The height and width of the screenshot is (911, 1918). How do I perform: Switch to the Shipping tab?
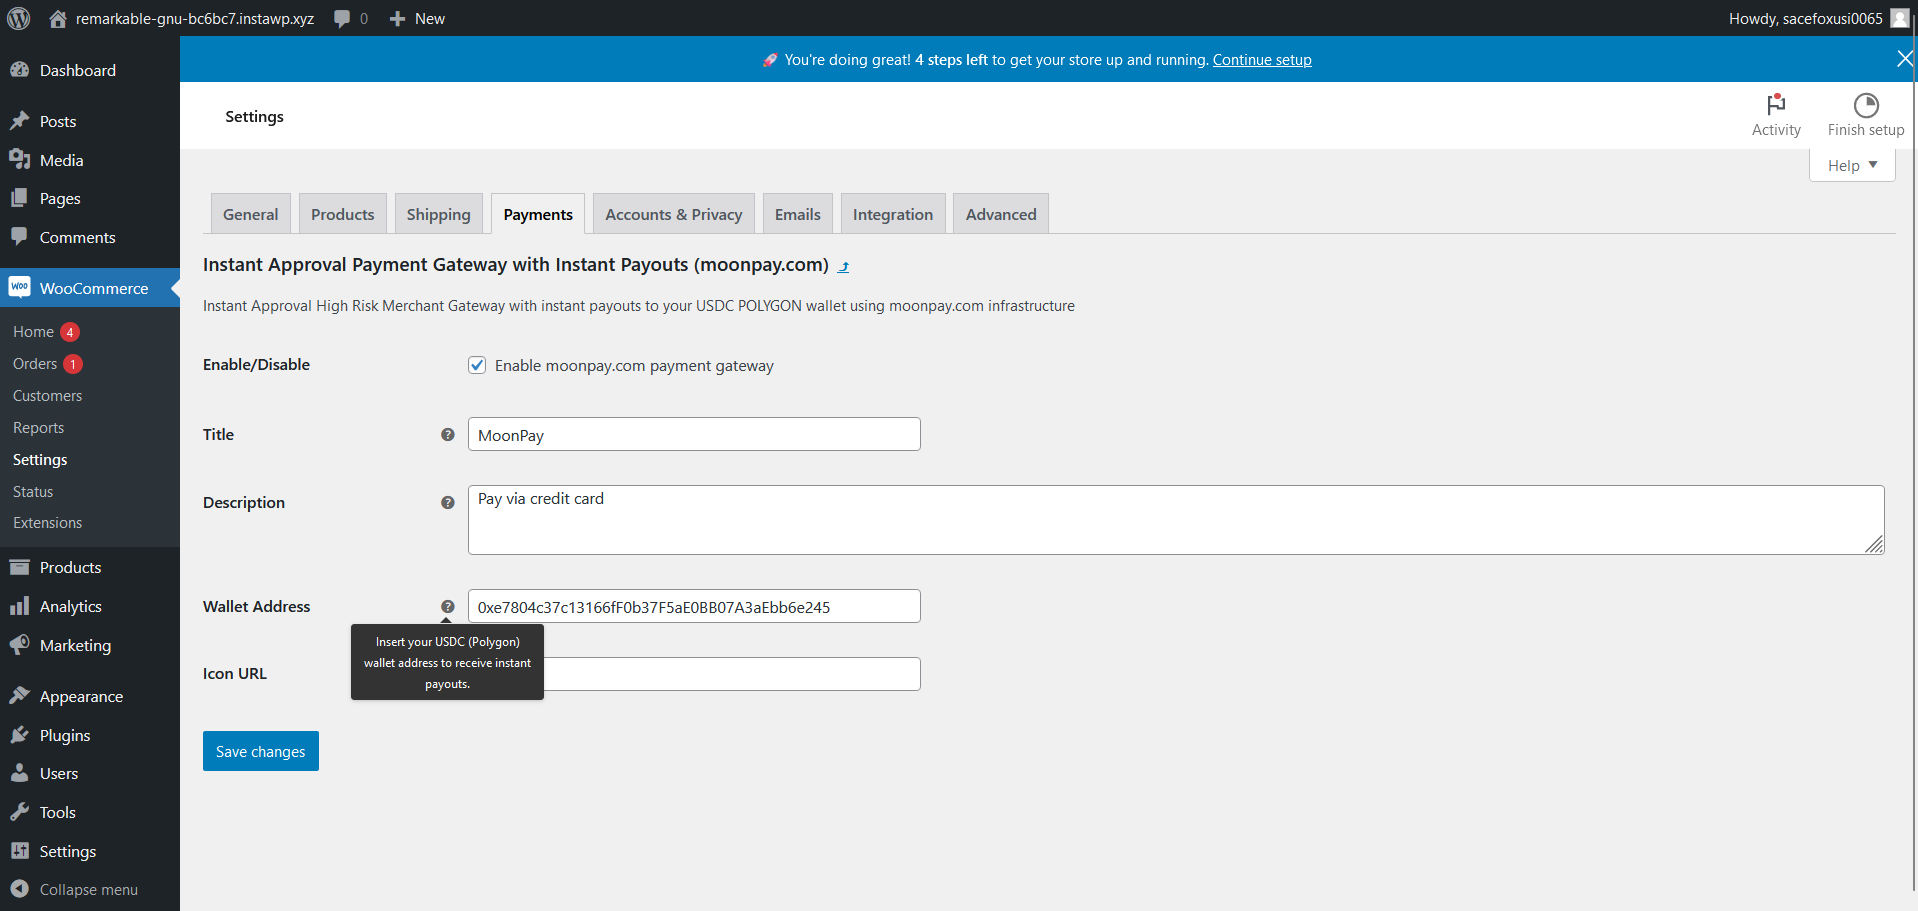click(x=438, y=214)
